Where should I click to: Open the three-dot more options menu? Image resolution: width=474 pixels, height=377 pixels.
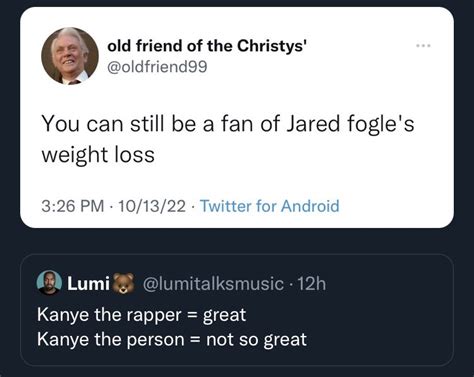[424, 45]
